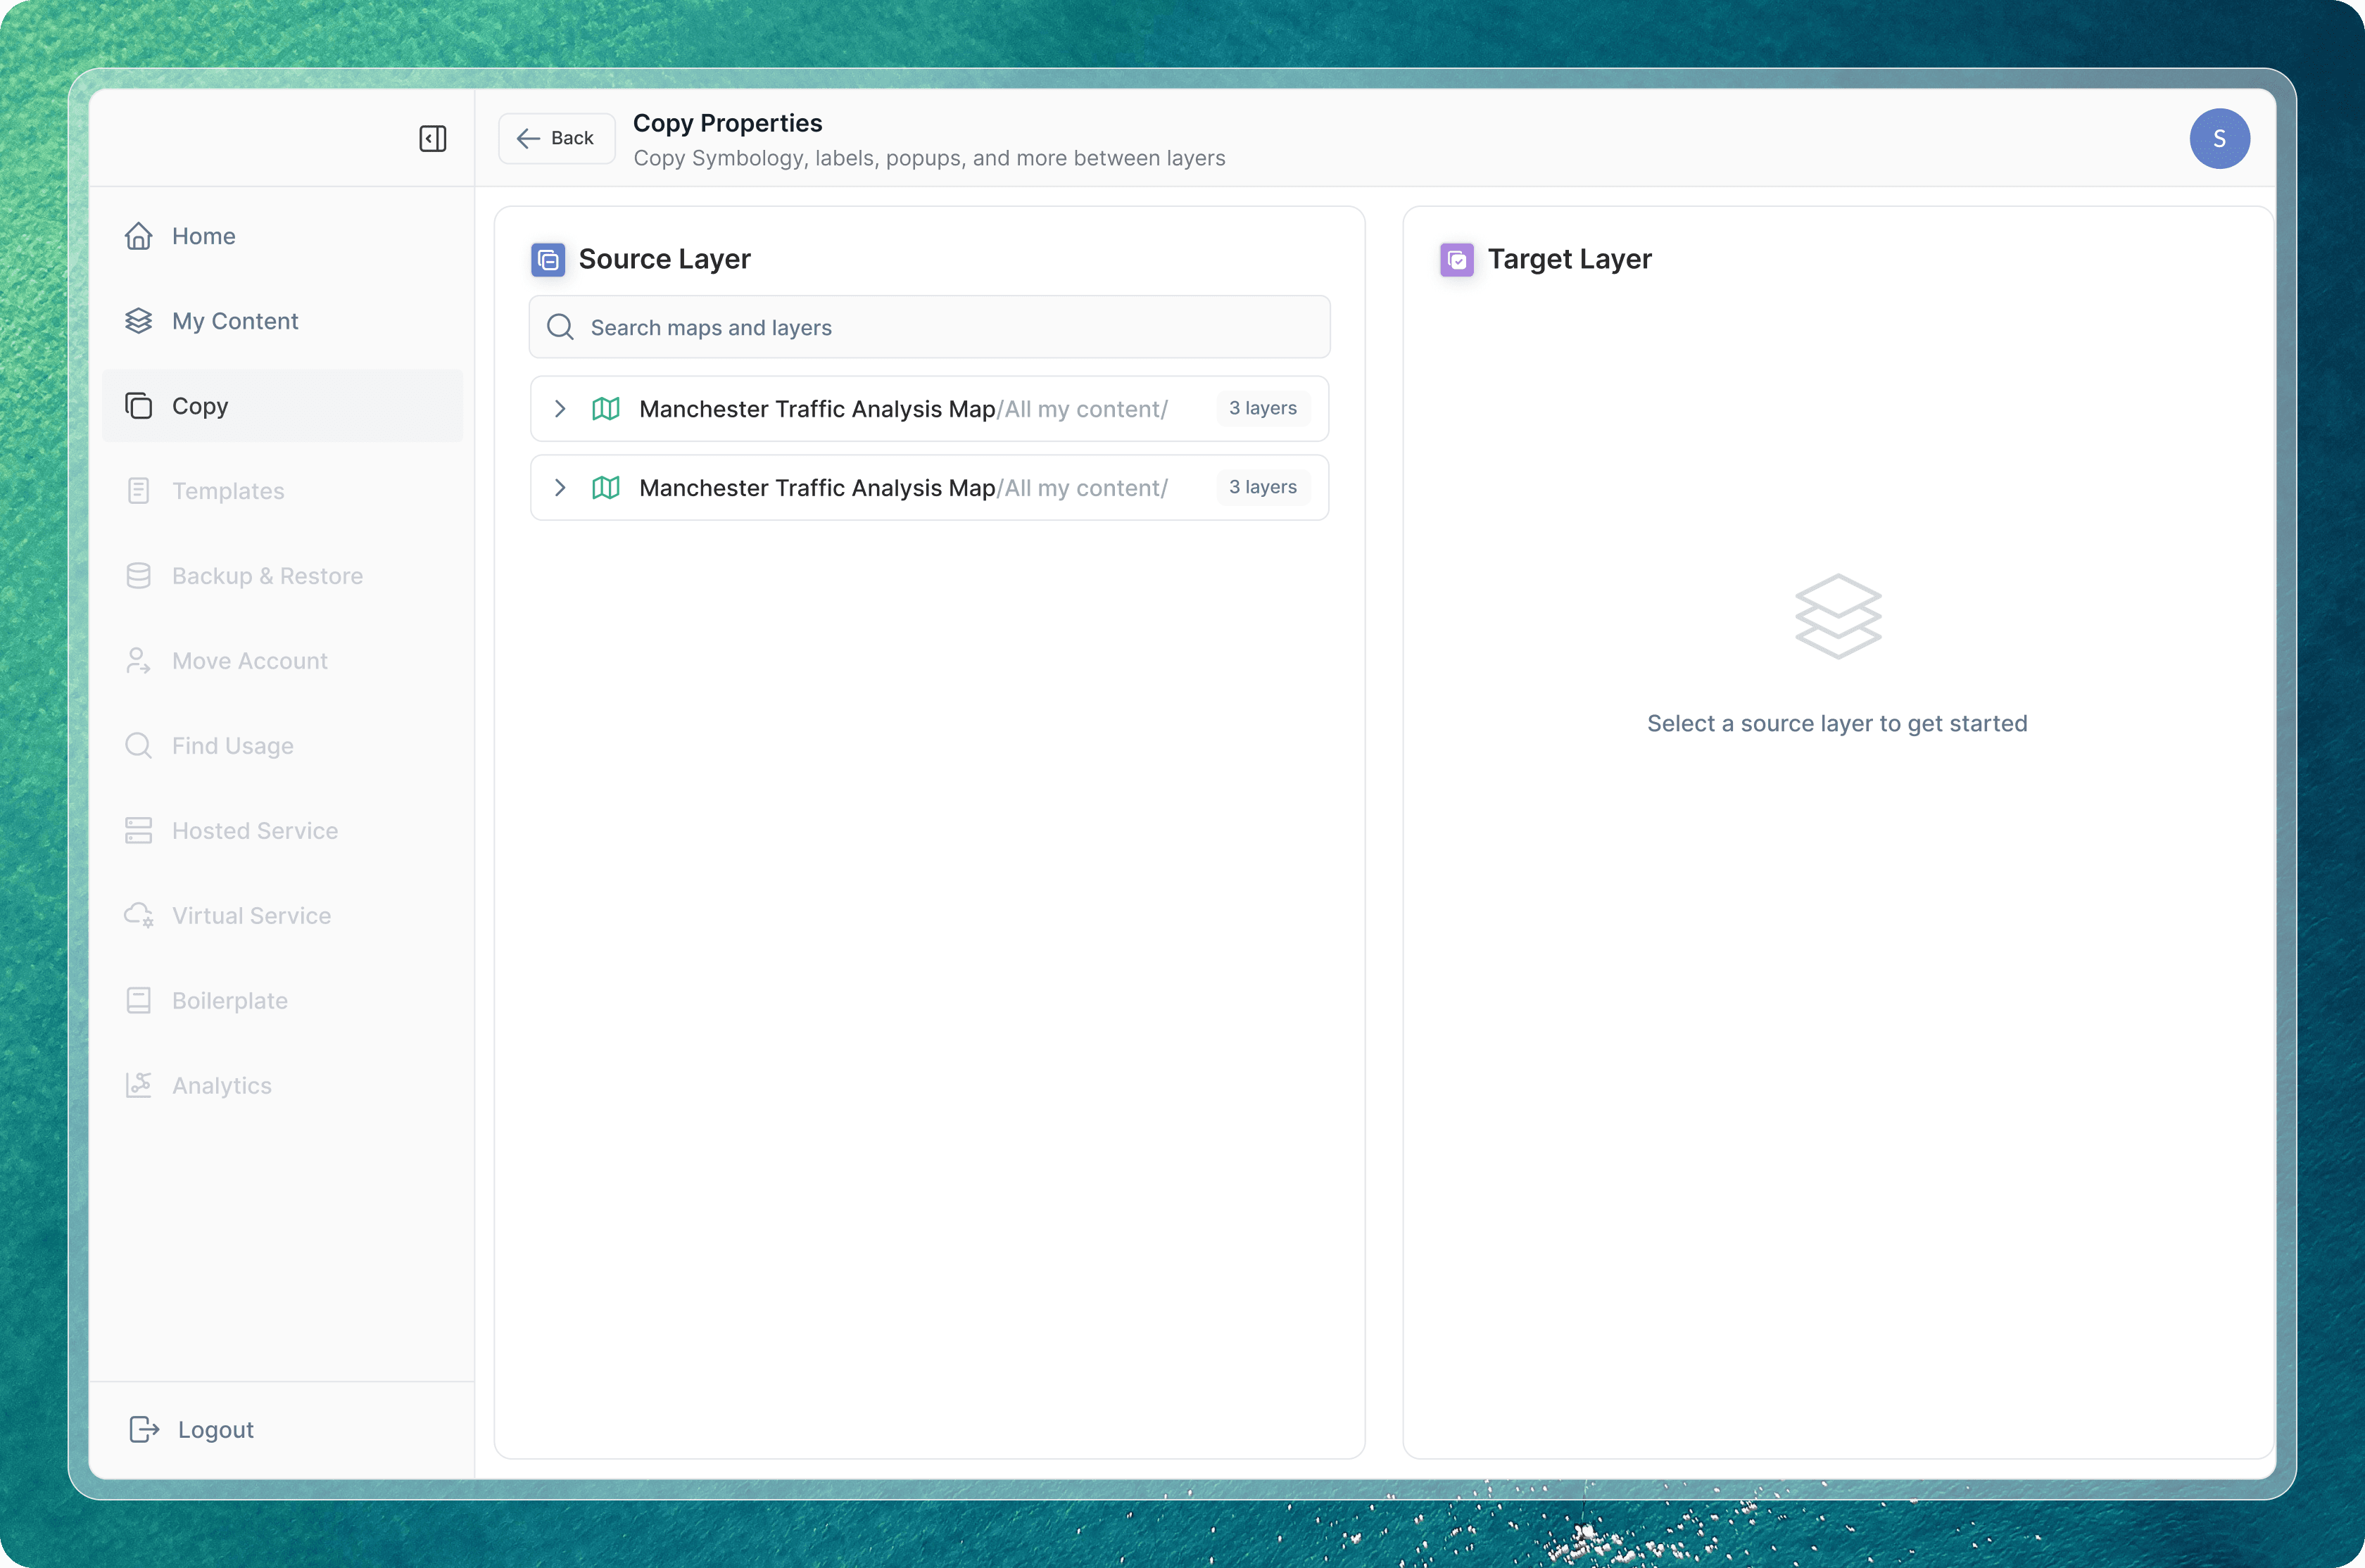2365x1568 pixels.
Task: Click the Home house icon
Action: (139, 236)
